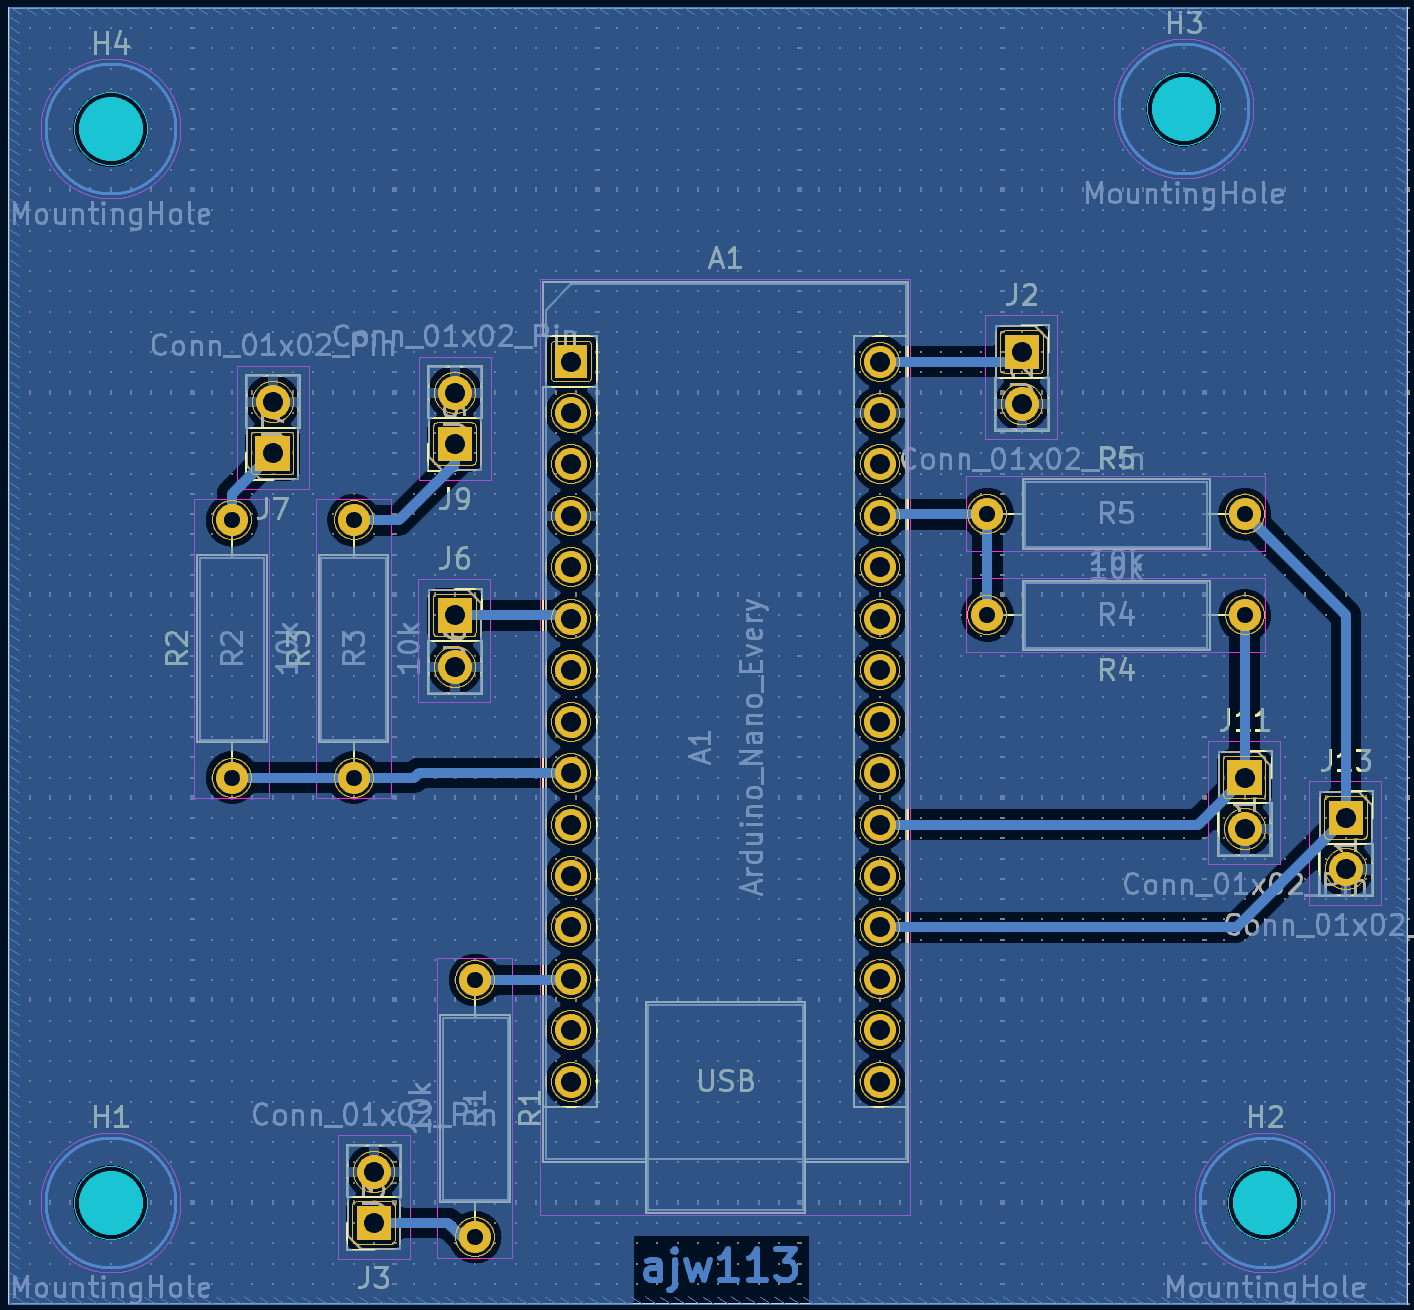Select the left pad of resistor R4
The height and width of the screenshot is (1310, 1414).
[x=987, y=615]
